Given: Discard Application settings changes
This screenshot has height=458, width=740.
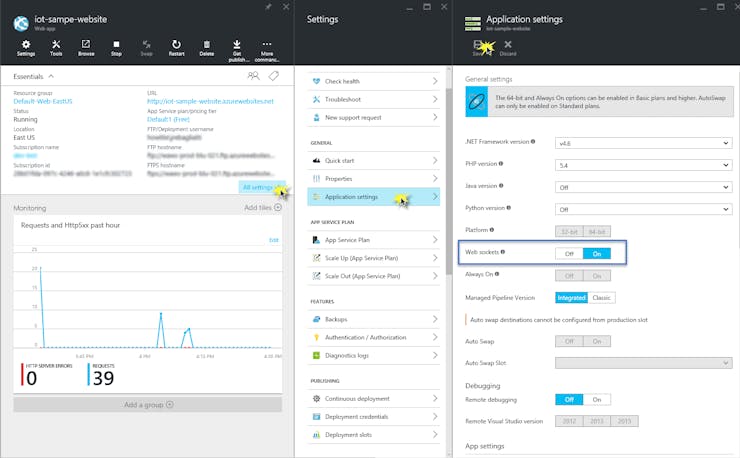Looking at the screenshot, I should click(508, 47).
